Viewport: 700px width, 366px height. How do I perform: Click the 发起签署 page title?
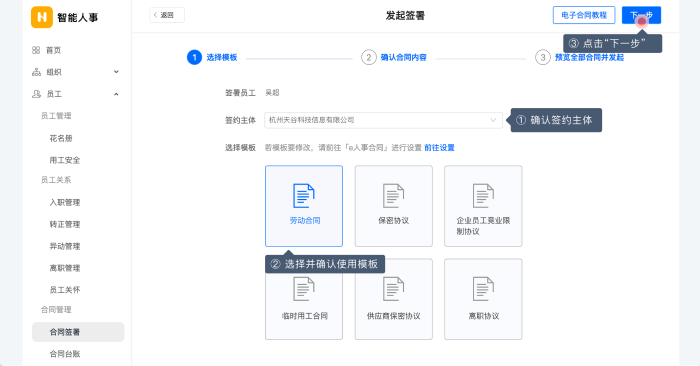[405, 16]
